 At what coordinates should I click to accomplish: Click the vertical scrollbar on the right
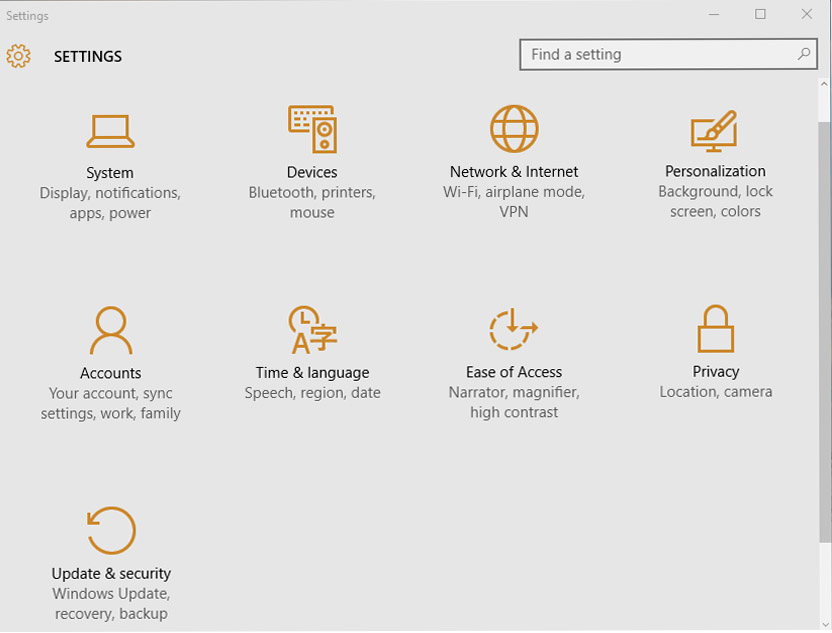[825, 330]
